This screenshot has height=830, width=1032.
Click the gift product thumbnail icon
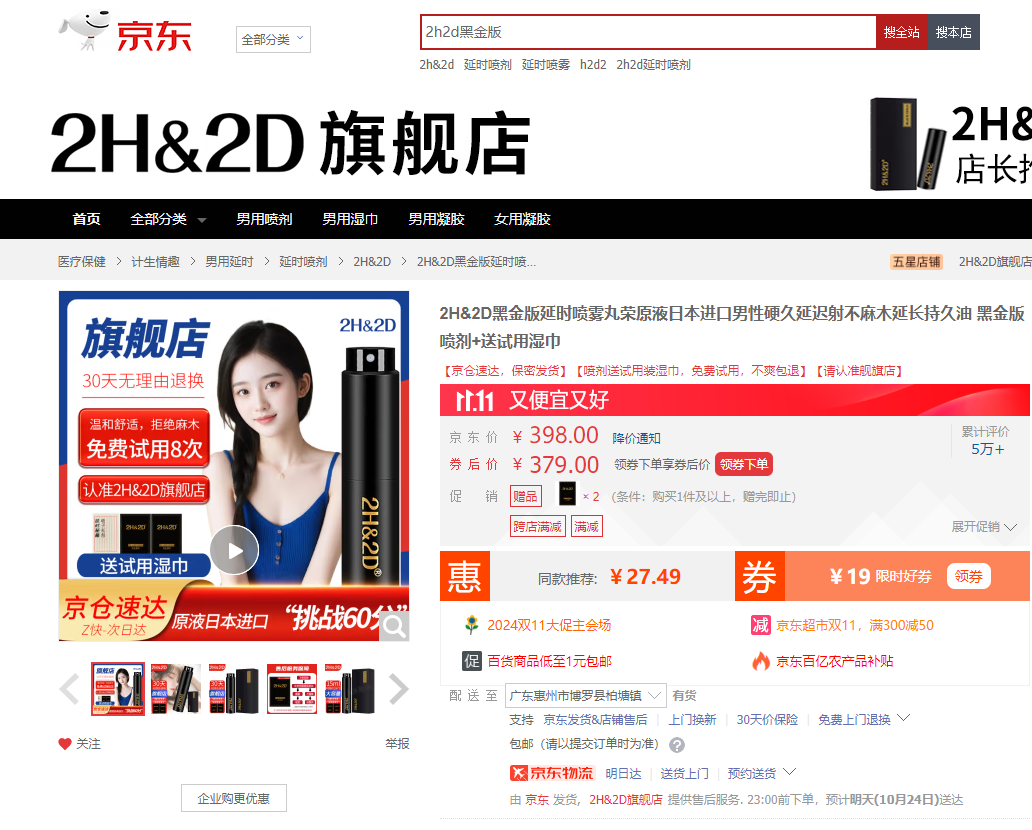pos(567,494)
